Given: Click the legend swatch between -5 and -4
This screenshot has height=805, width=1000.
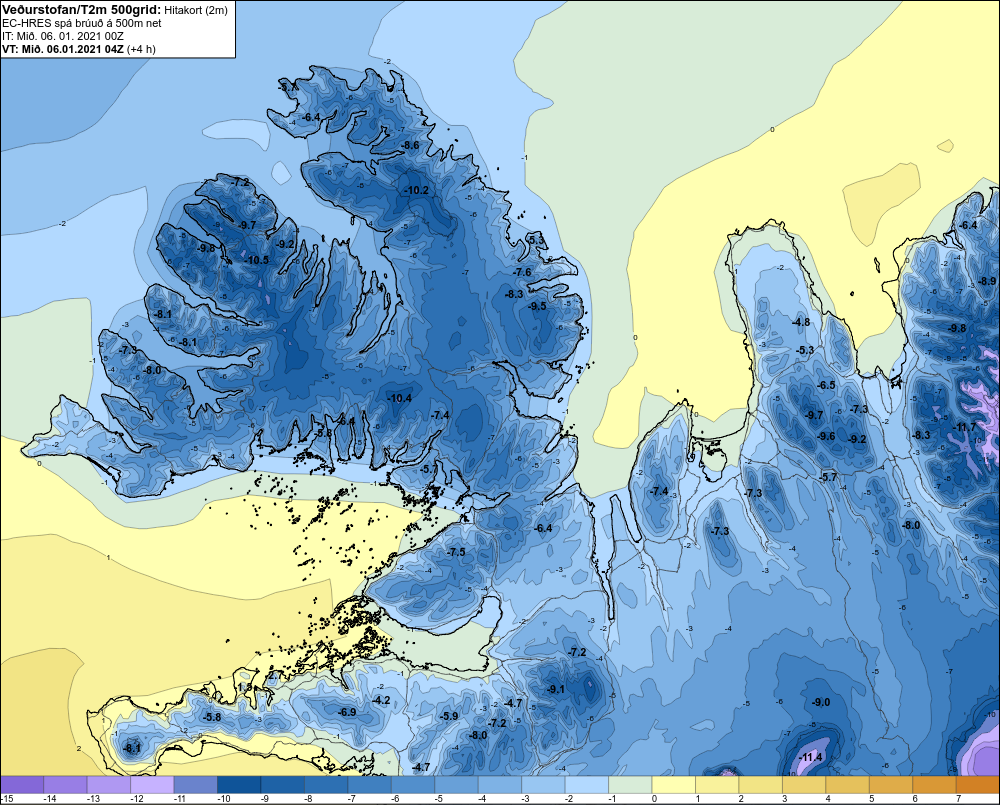Looking at the screenshot, I should coord(457,785).
